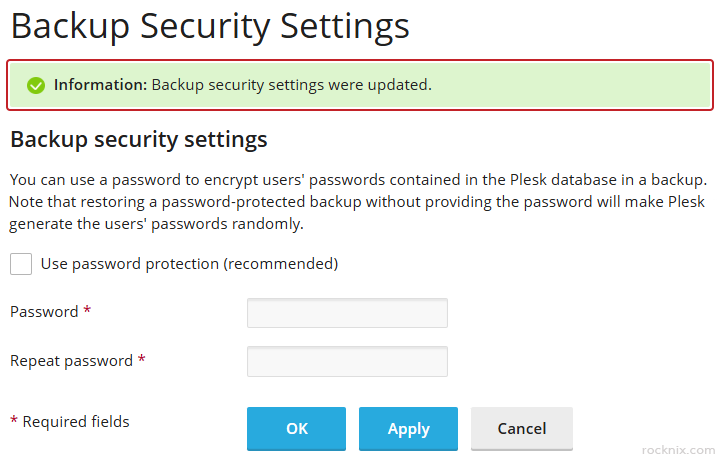This screenshot has width=720, height=458.
Task: Click the Plesk database description paragraph
Action: [358, 202]
